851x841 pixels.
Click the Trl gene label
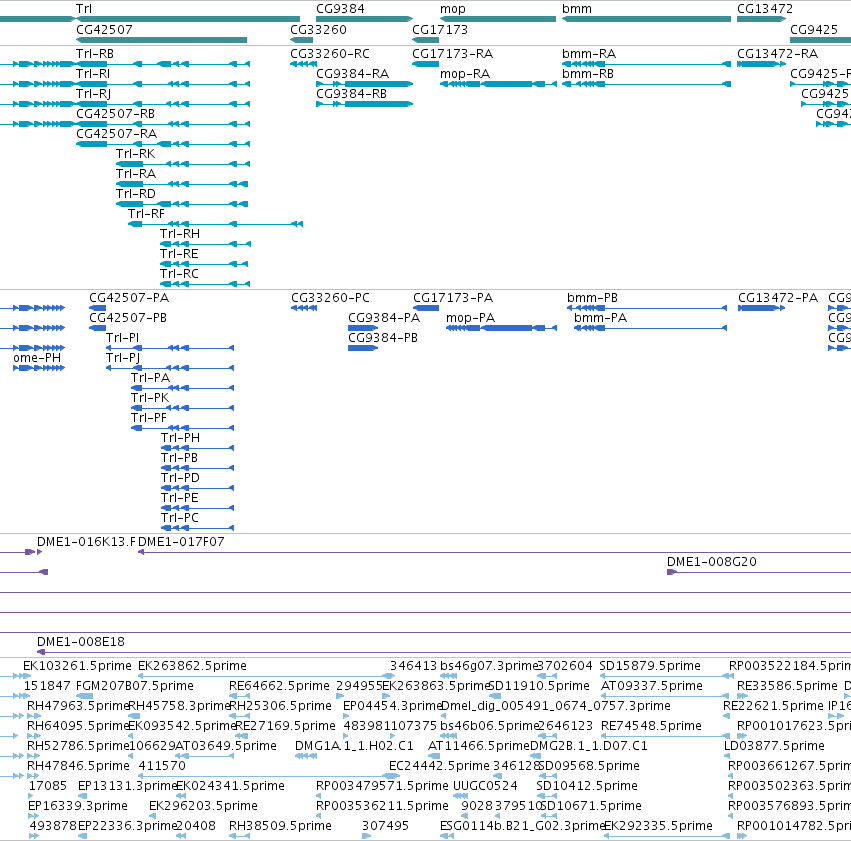(x=84, y=9)
